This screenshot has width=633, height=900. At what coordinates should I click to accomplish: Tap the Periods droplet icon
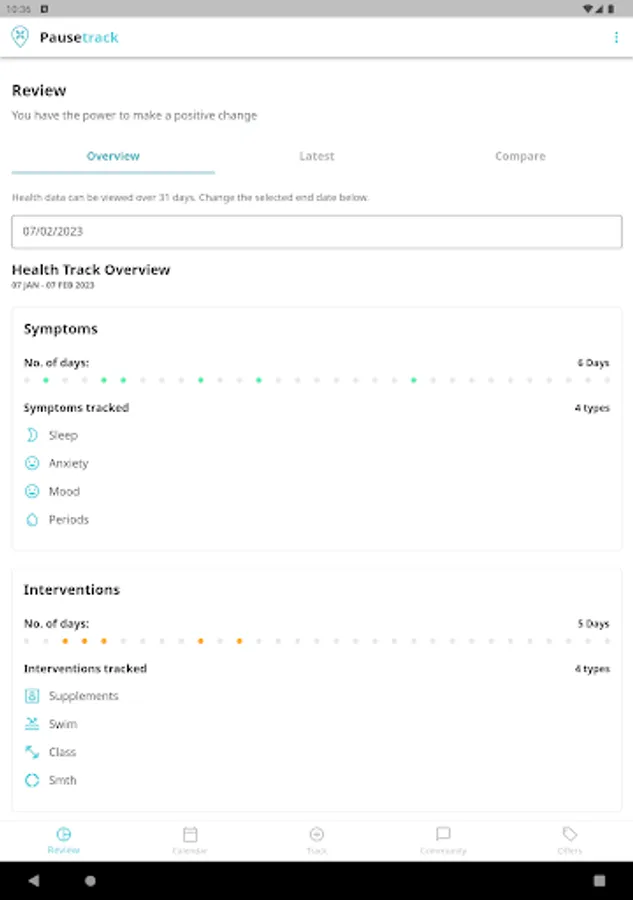32,519
